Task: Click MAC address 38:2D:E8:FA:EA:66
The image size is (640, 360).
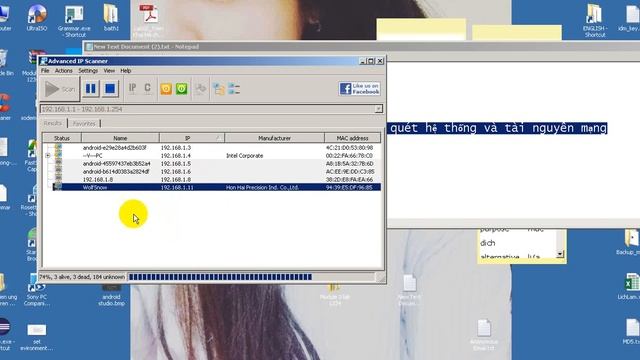Action: pos(349,179)
